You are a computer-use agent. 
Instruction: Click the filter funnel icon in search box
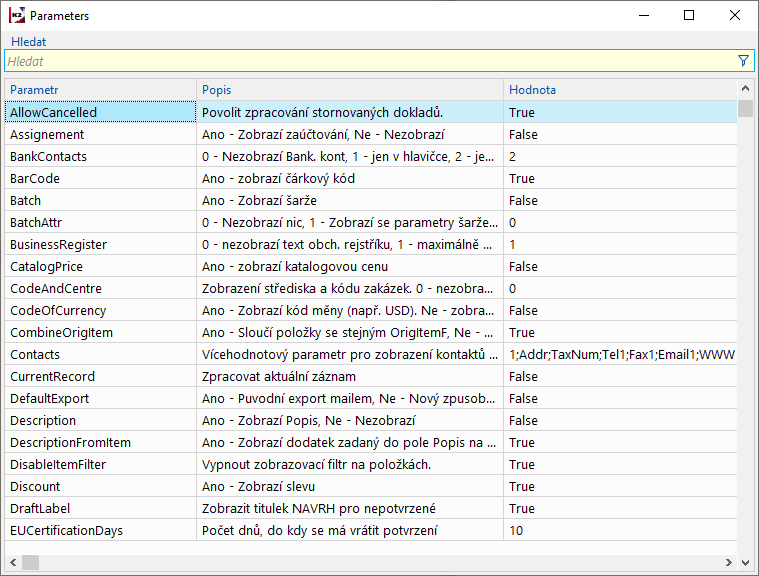pyautogui.click(x=743, y=61)
